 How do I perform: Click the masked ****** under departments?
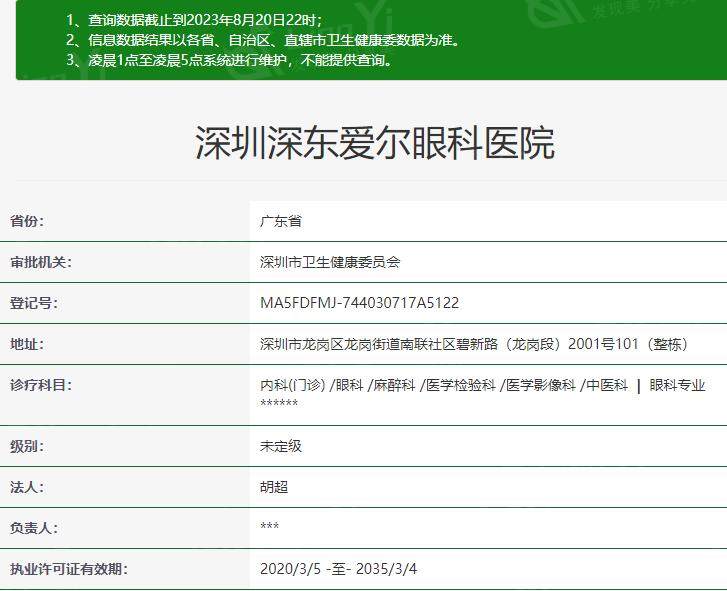[x=279, y=403]
